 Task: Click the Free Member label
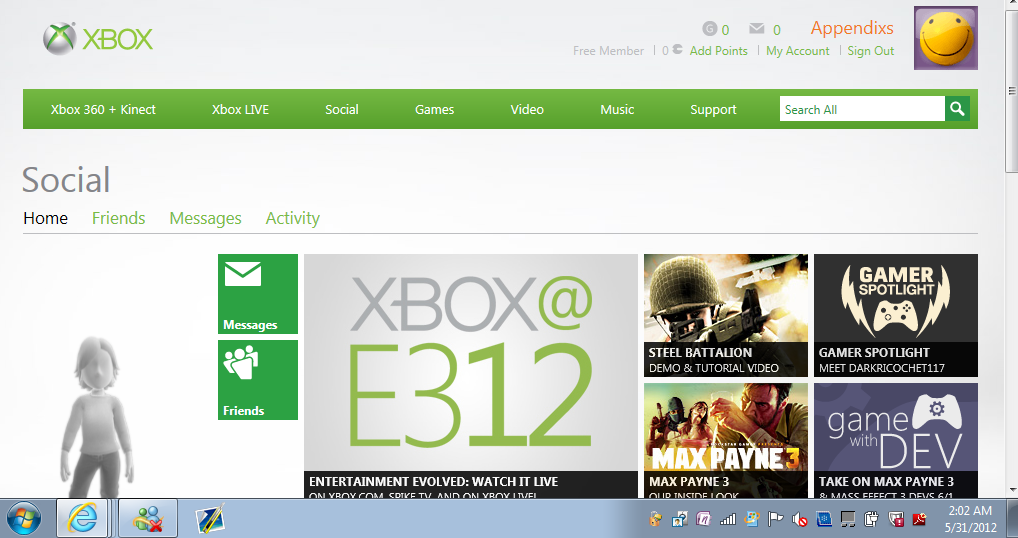tap(608, 51)
